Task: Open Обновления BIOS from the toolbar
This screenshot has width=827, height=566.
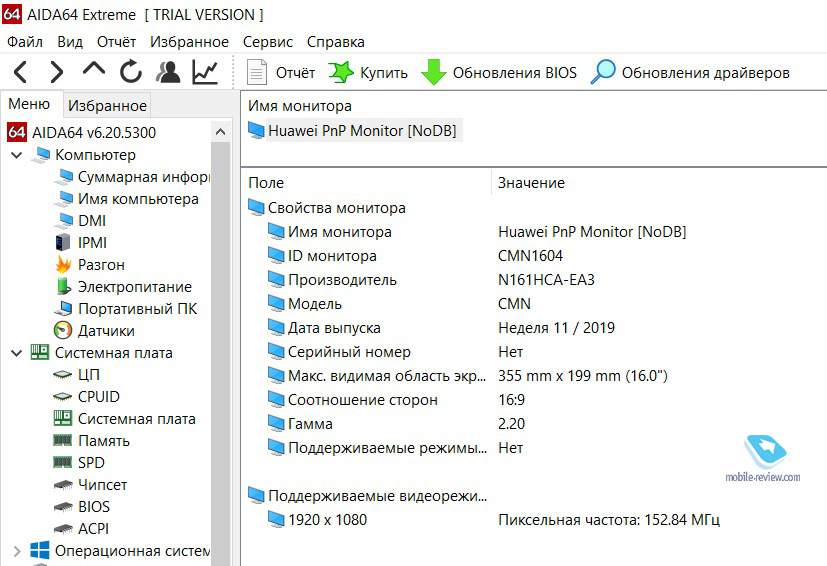Action: click(499, 72)
